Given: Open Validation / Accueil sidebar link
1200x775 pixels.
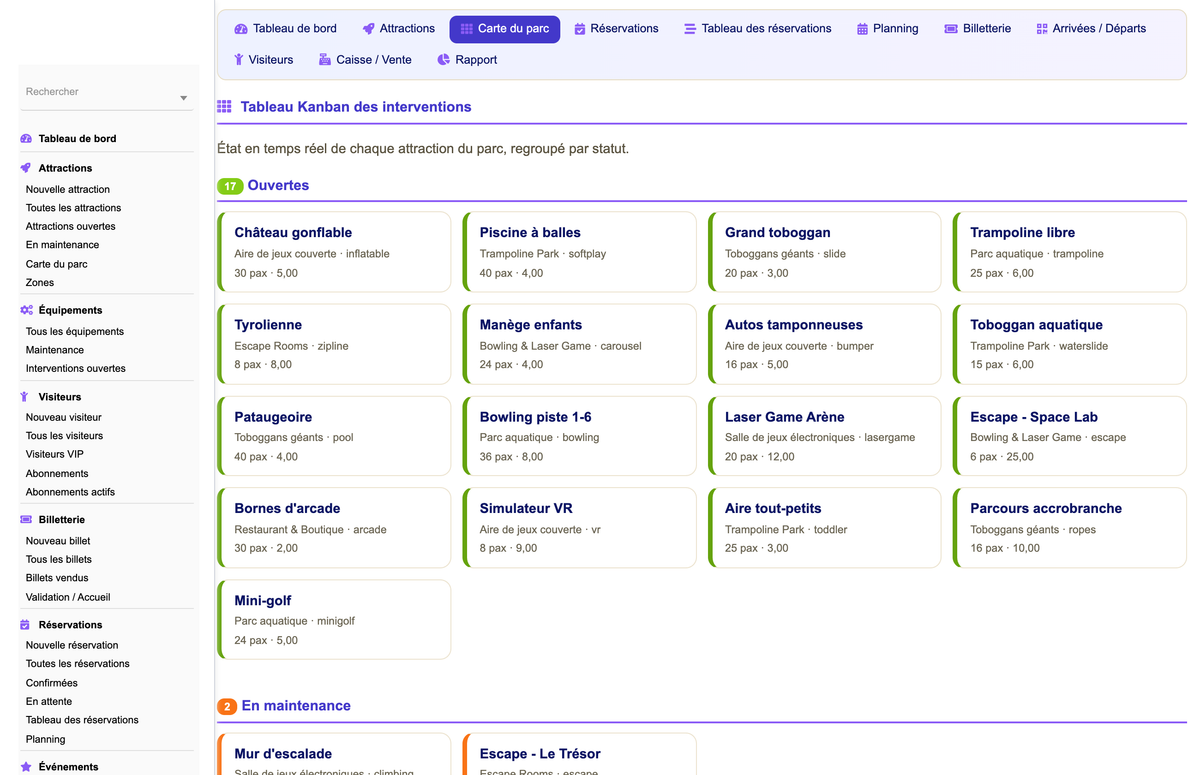Looking at the screenshot, I should coord(68,597).
